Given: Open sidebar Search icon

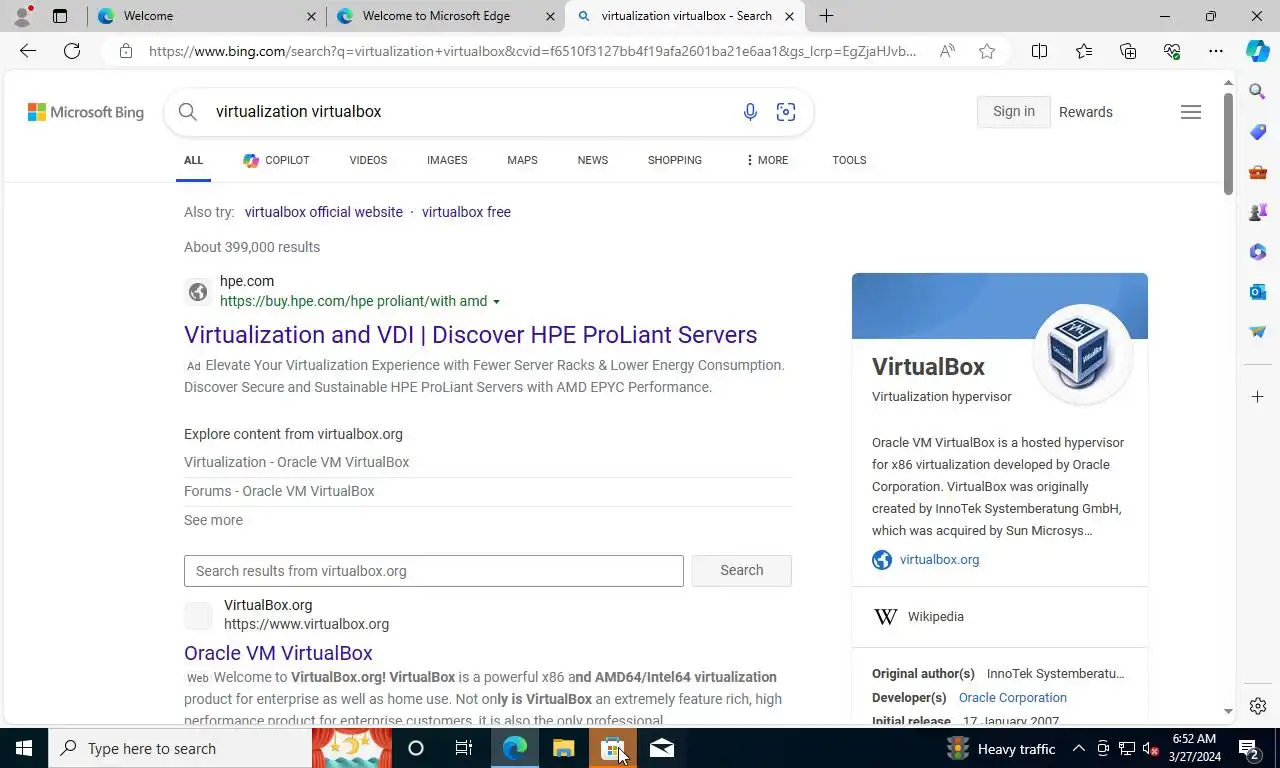Looking at the screenshot, I should point(1258,92).
